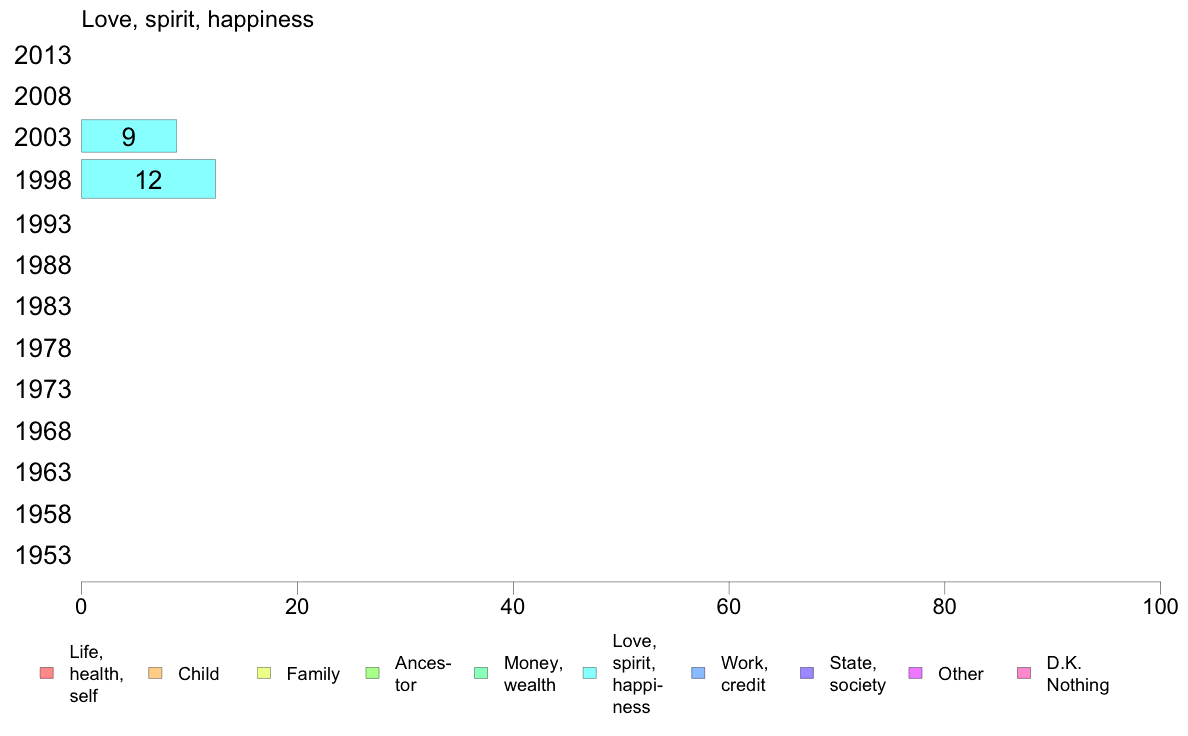Select the Ancestor green legend swatch
This screenshot has height=736, width=1188.
[372, 673]
